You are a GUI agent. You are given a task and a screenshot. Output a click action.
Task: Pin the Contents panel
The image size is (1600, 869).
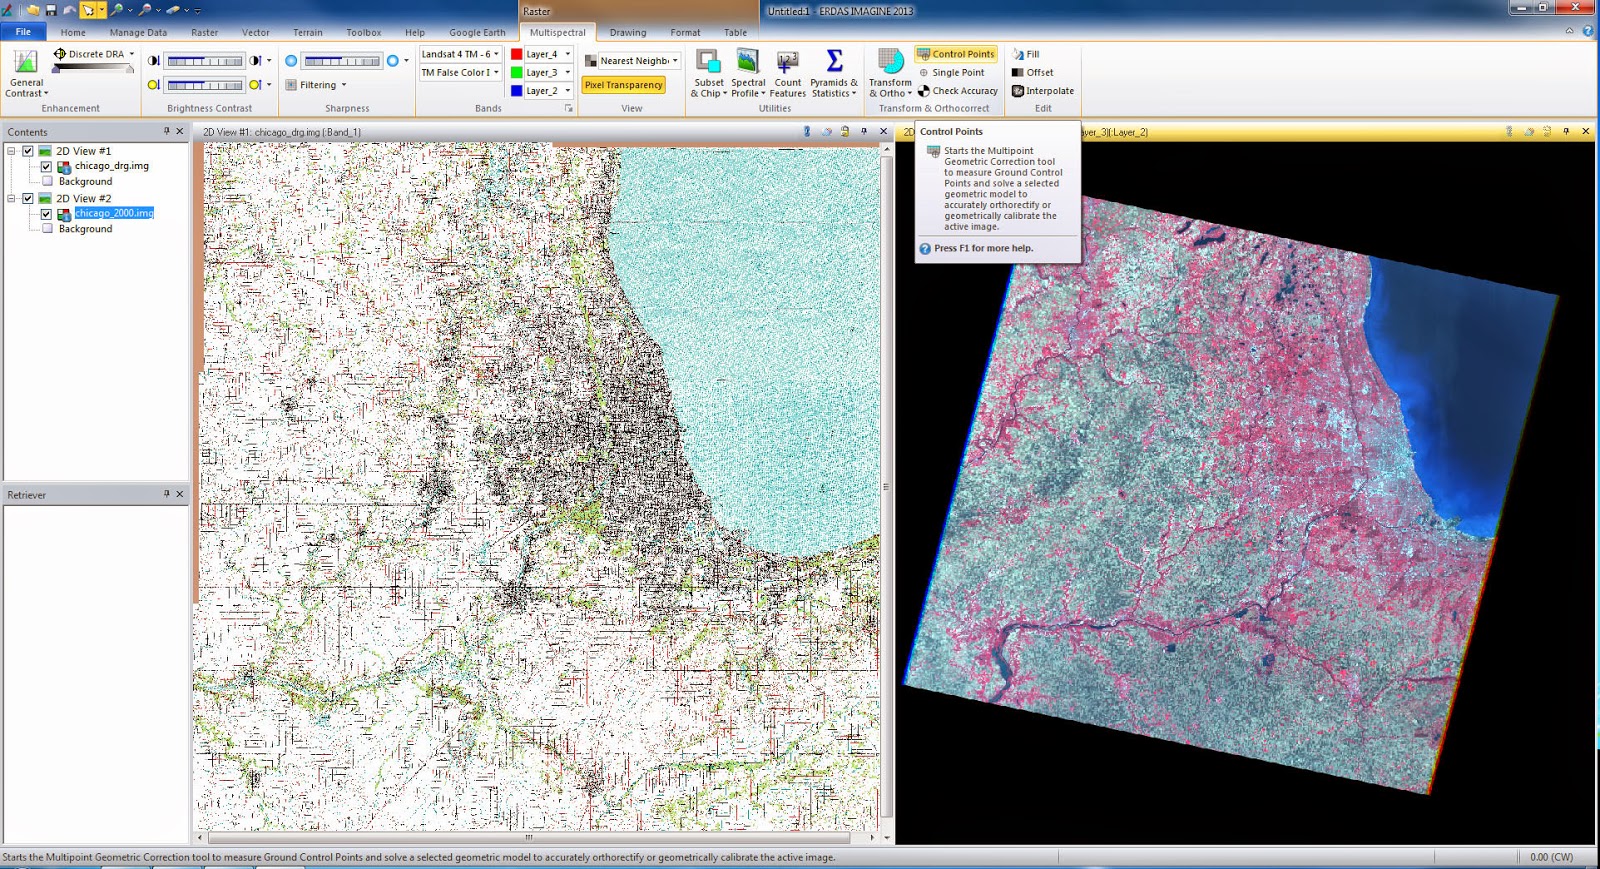click(x=166, y=131)
